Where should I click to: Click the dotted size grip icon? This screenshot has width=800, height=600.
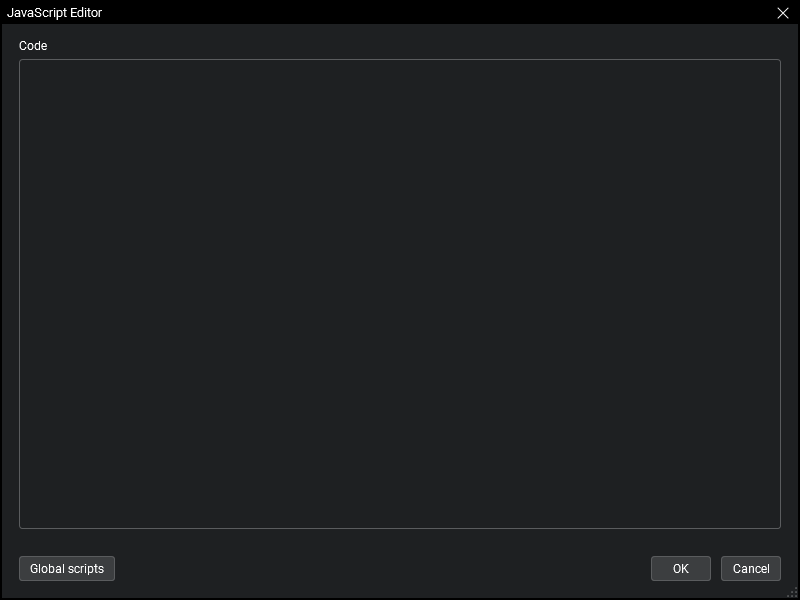point(793,593)
